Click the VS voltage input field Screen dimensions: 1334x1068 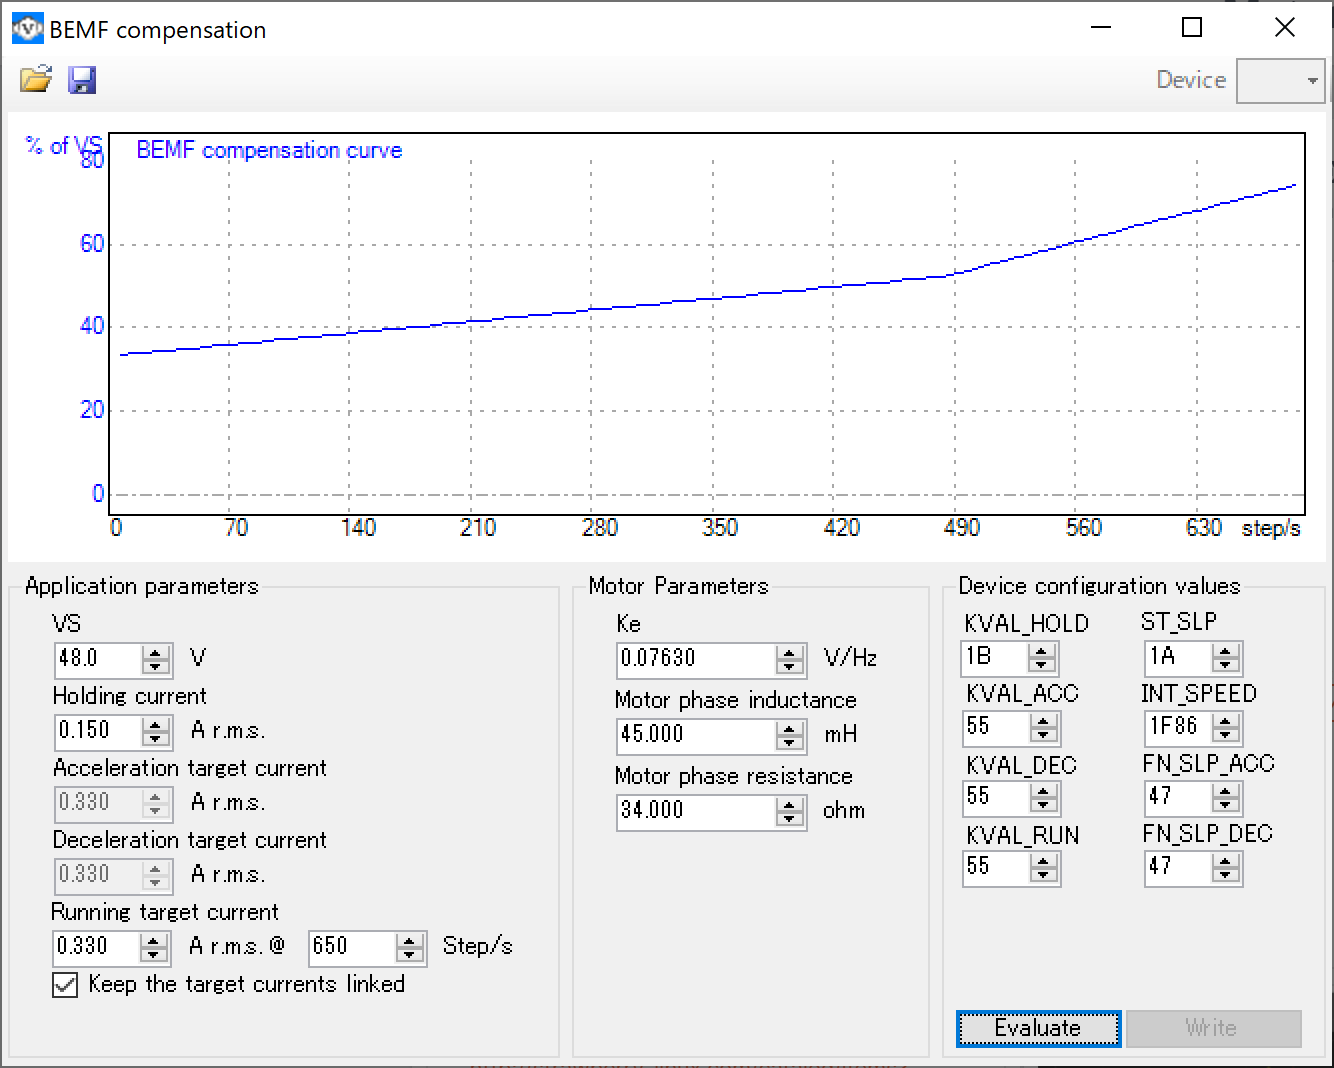(98, 659)
